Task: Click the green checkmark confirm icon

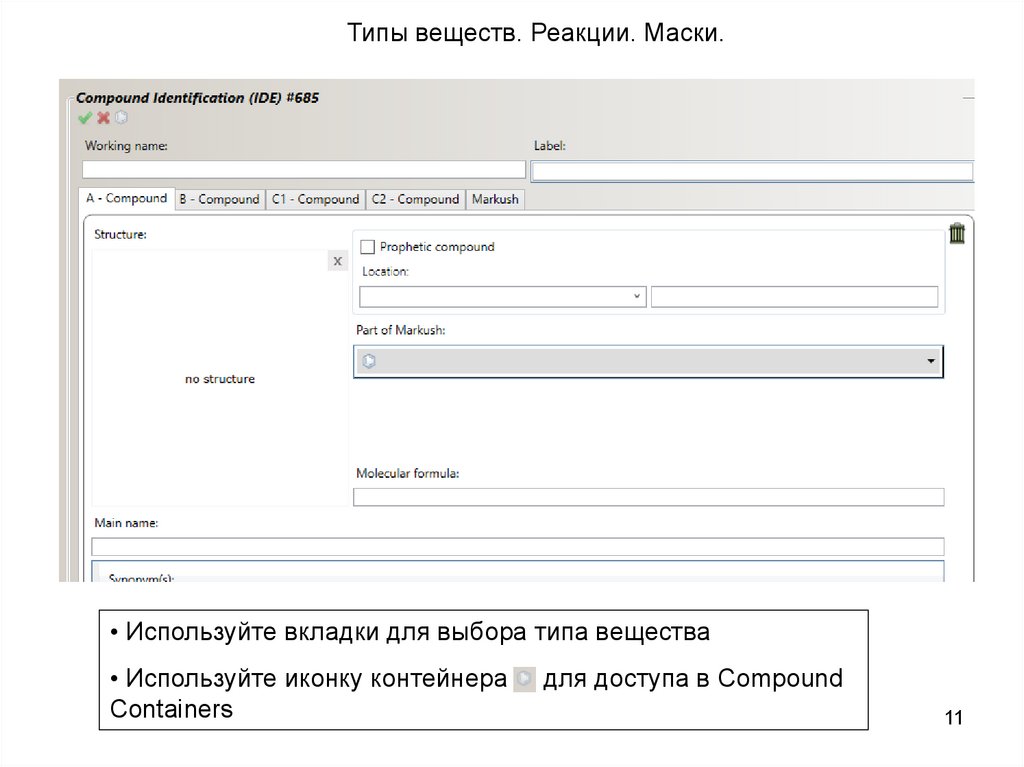Action: (x=85, y=118)
